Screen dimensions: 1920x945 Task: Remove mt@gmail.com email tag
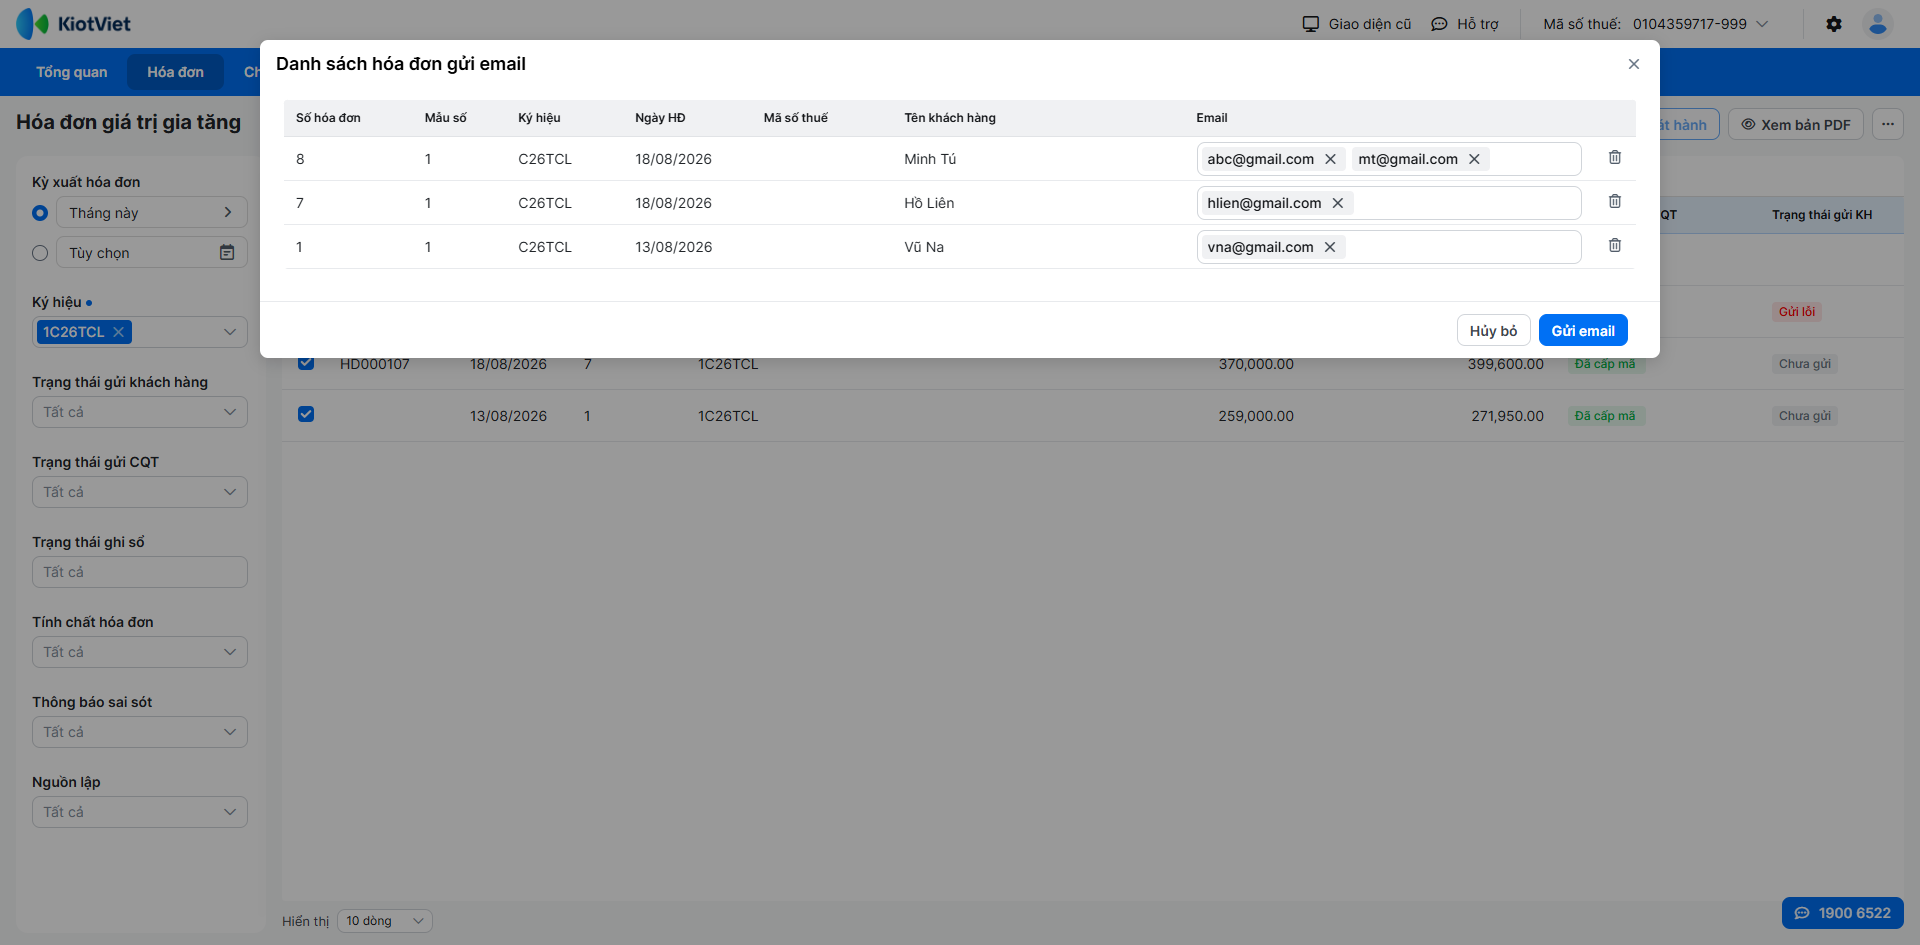point(1474,159)
